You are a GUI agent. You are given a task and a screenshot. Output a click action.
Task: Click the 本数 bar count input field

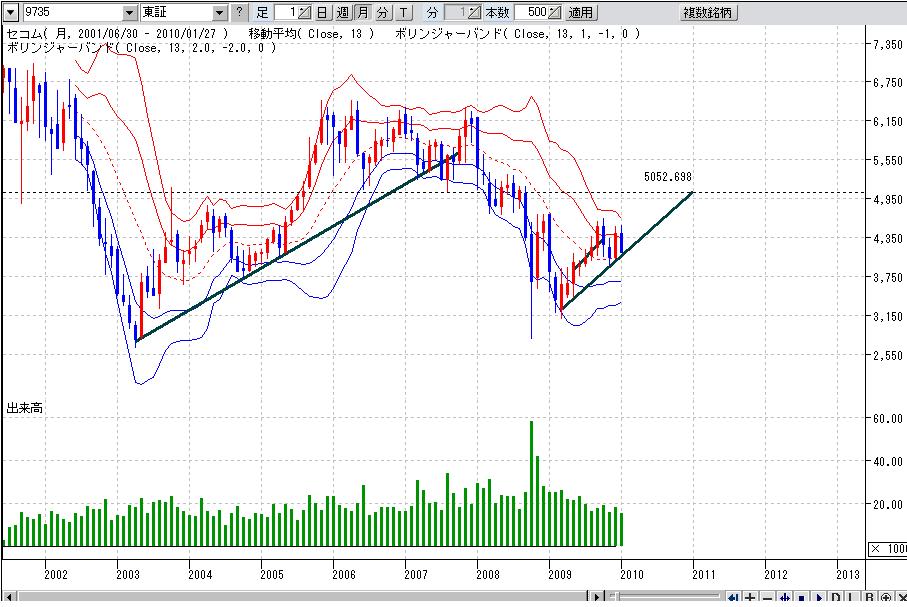[x=530, y=13]
